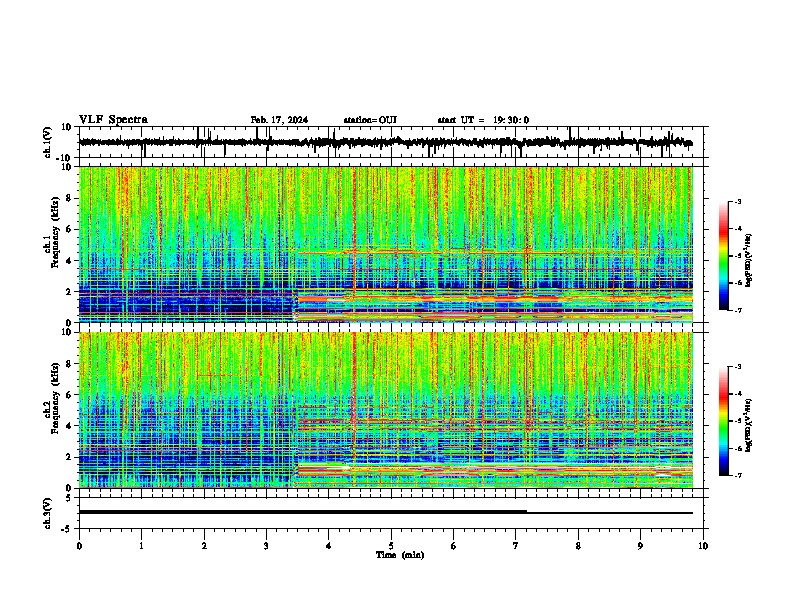This screenshot has height=612, width=792.
Task: Click the log(PSD) label beside ch.2 color bar
Action: (749, 426)
